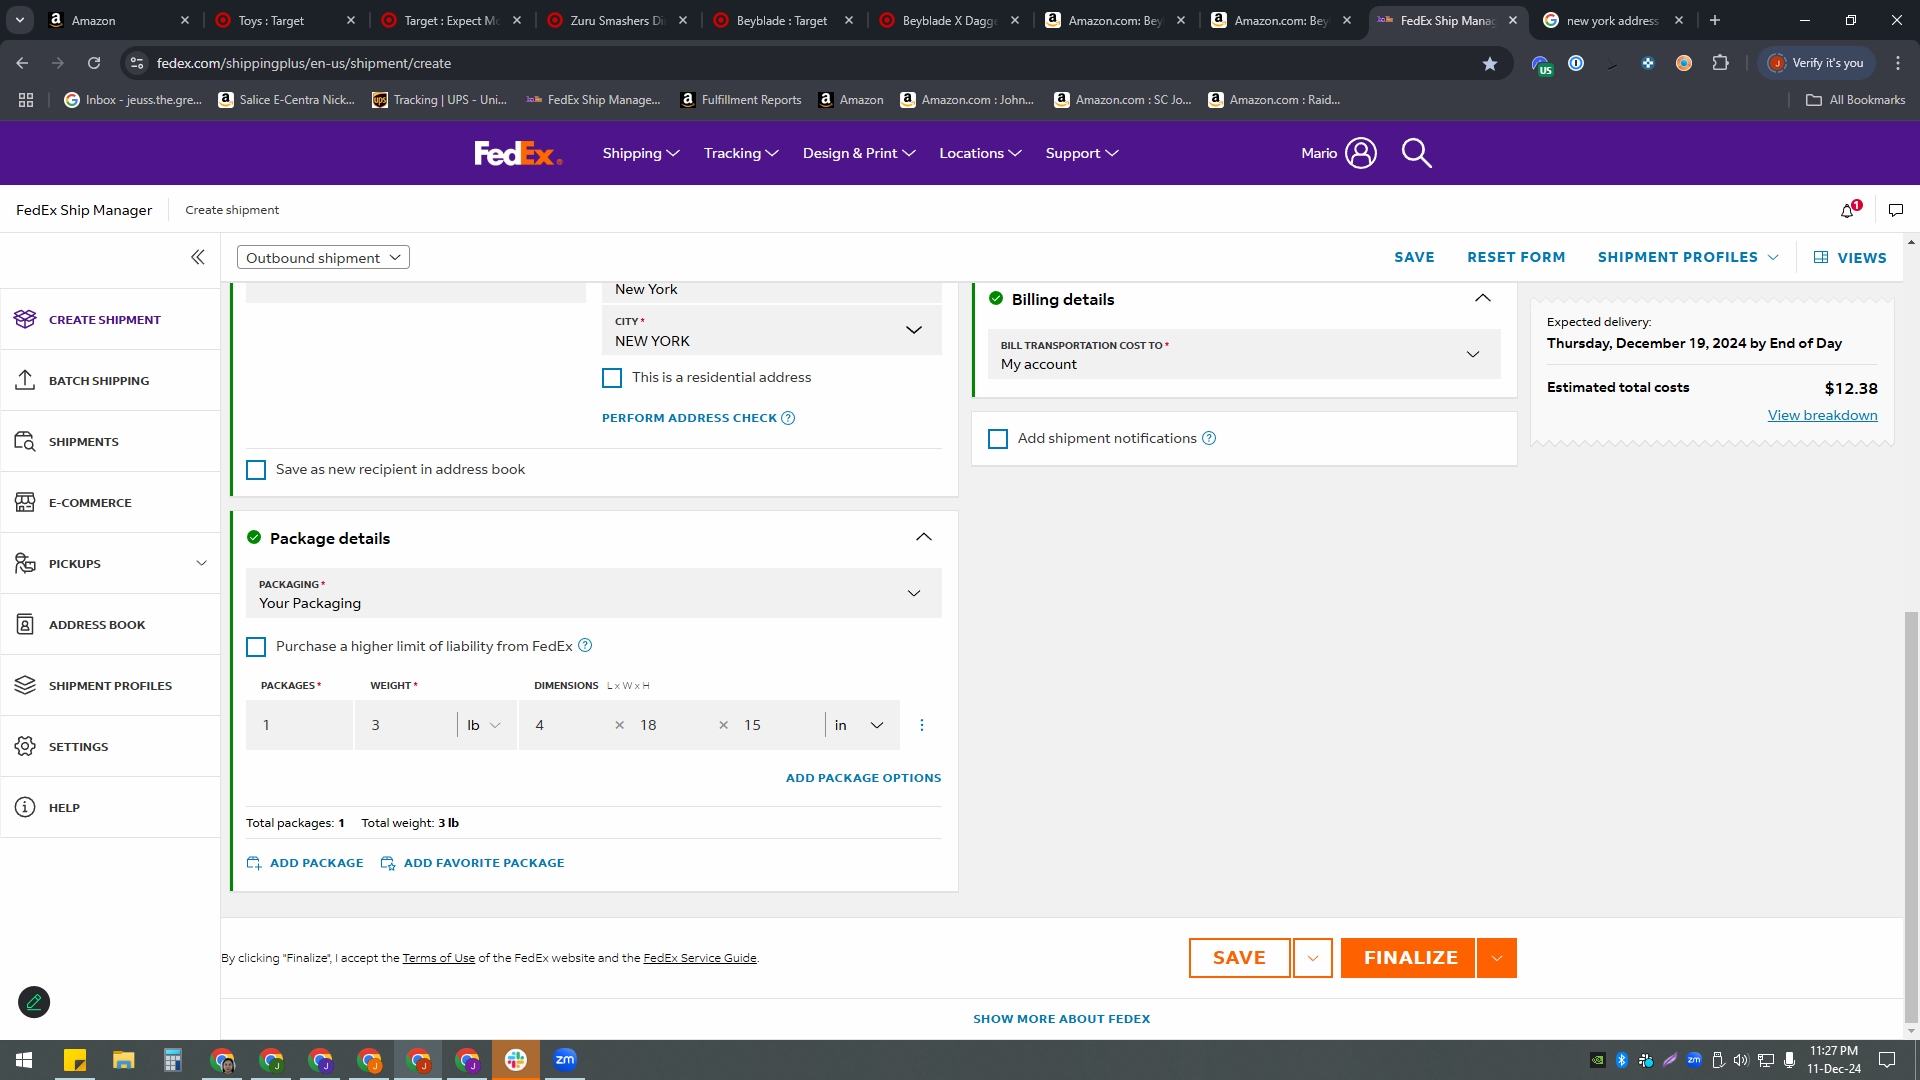Click help icon beside Add shipment notifications

[1209, 438]
